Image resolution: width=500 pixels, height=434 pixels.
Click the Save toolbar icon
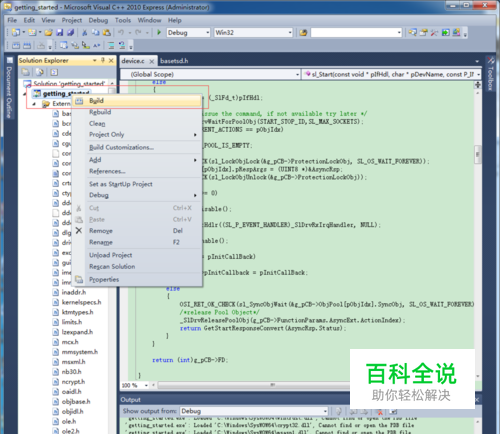60,32
